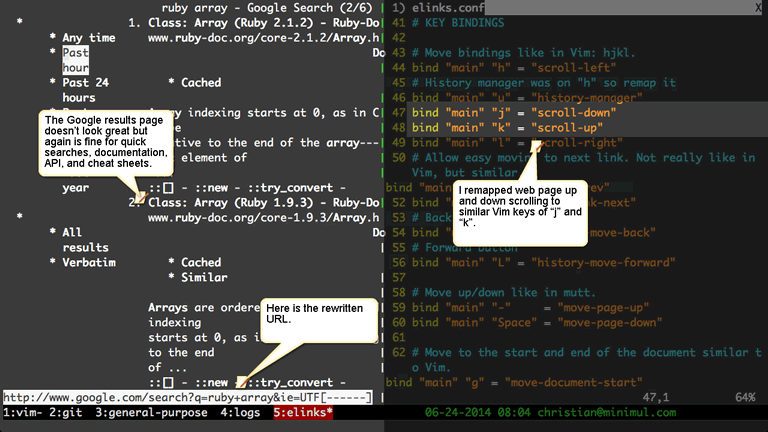Click the 'move-document-start' binding line
The width and height of the screenshot is (768, 432).
point(514,382)
